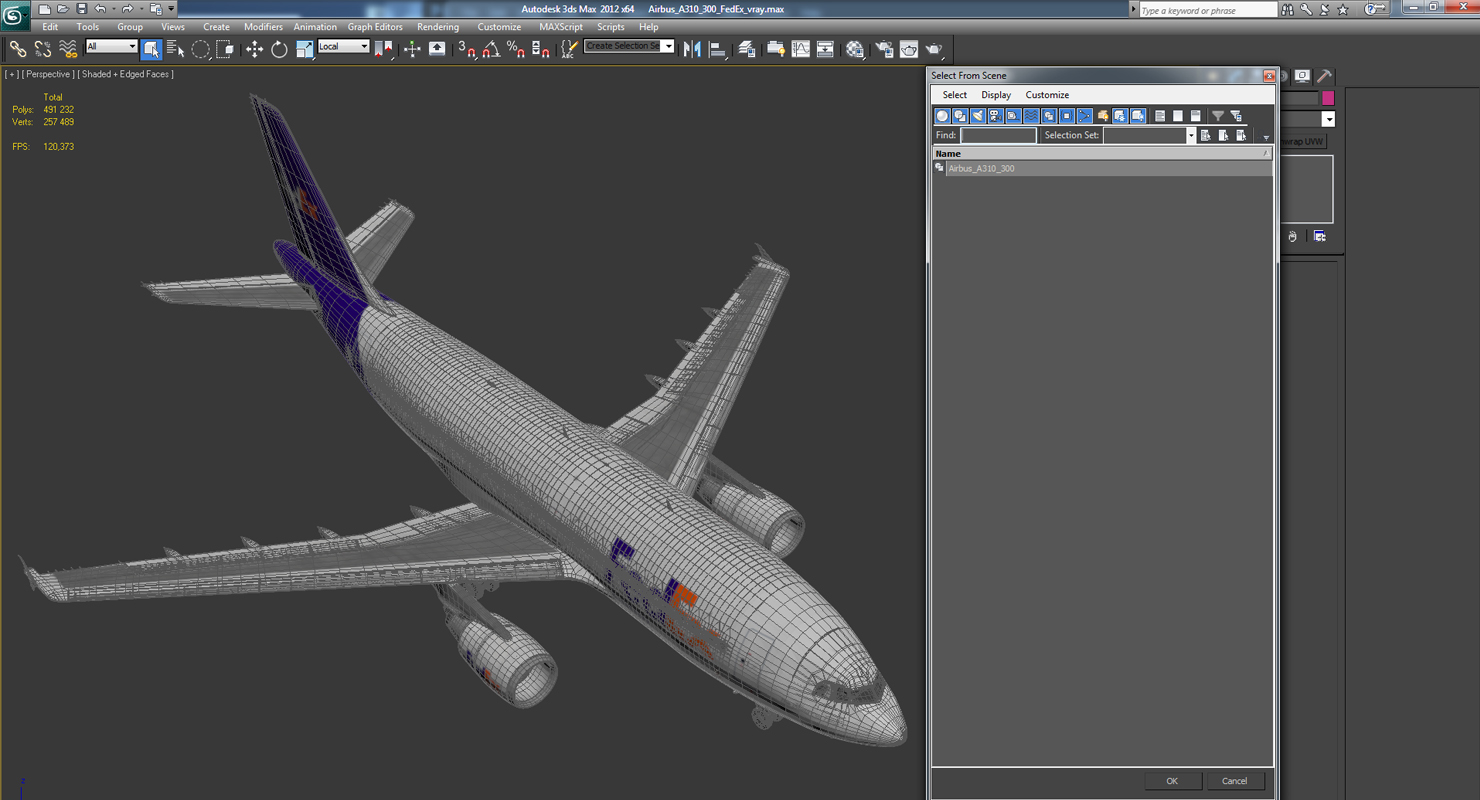Screen dimensions: 1480x800
Task: Activate Select and Scale tool
Action: (x=305, y=48)
